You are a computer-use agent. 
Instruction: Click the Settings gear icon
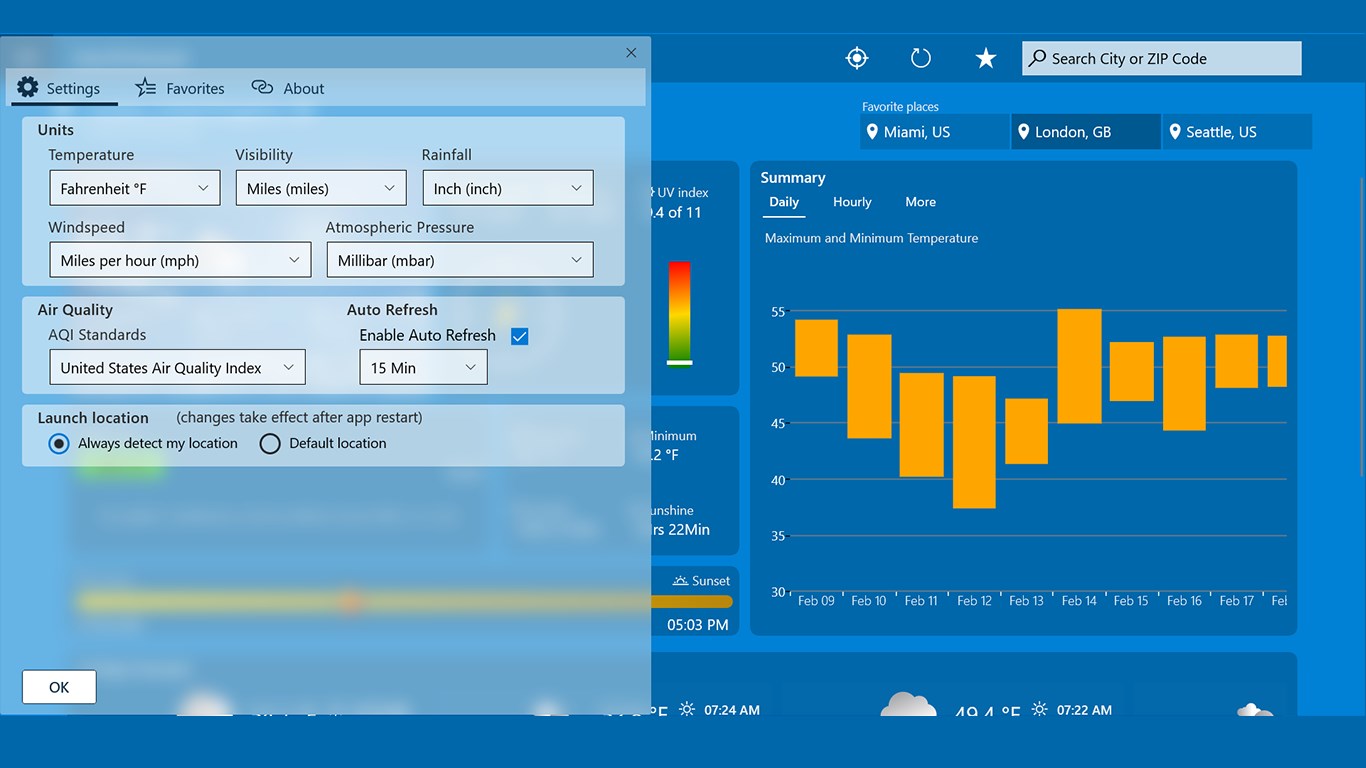[29, 87]
